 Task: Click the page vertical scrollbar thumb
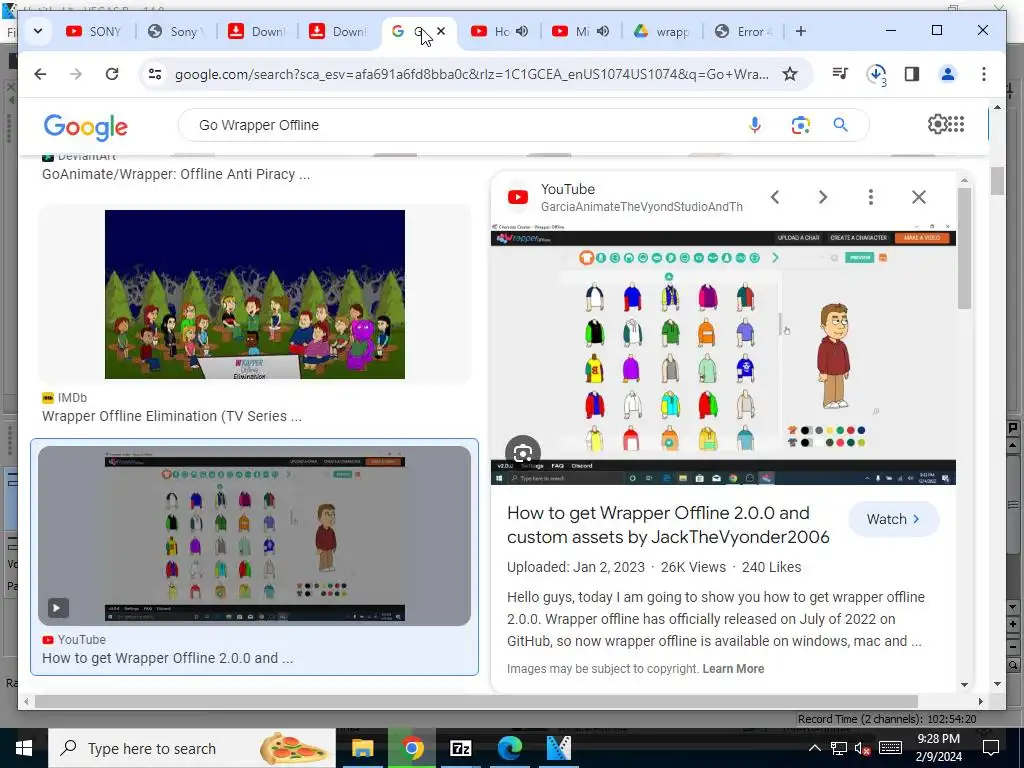(997, 181)
